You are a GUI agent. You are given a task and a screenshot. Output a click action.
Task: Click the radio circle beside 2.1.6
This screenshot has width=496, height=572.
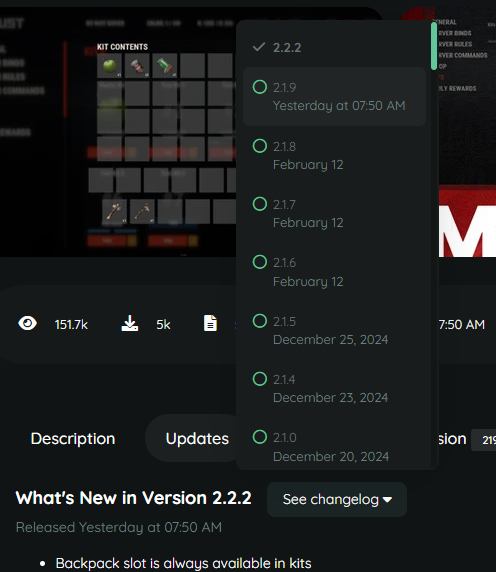pos(260,262)
